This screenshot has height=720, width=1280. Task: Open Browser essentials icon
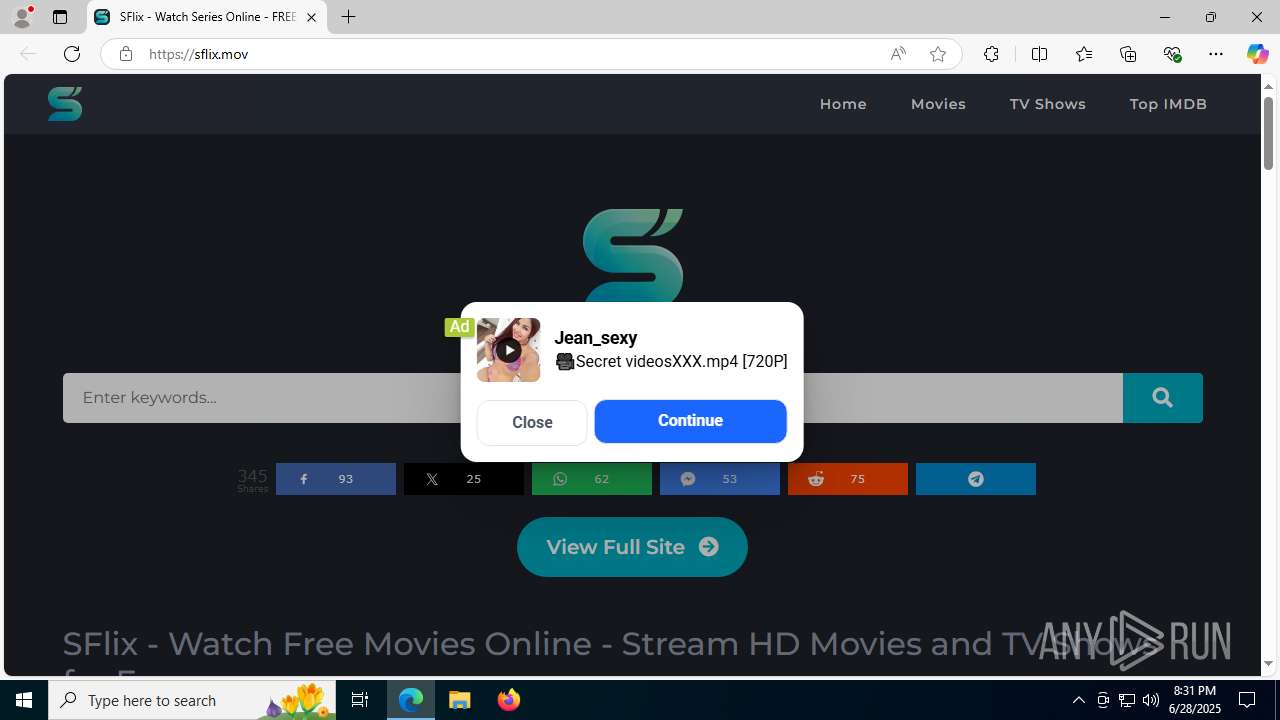1172,54
